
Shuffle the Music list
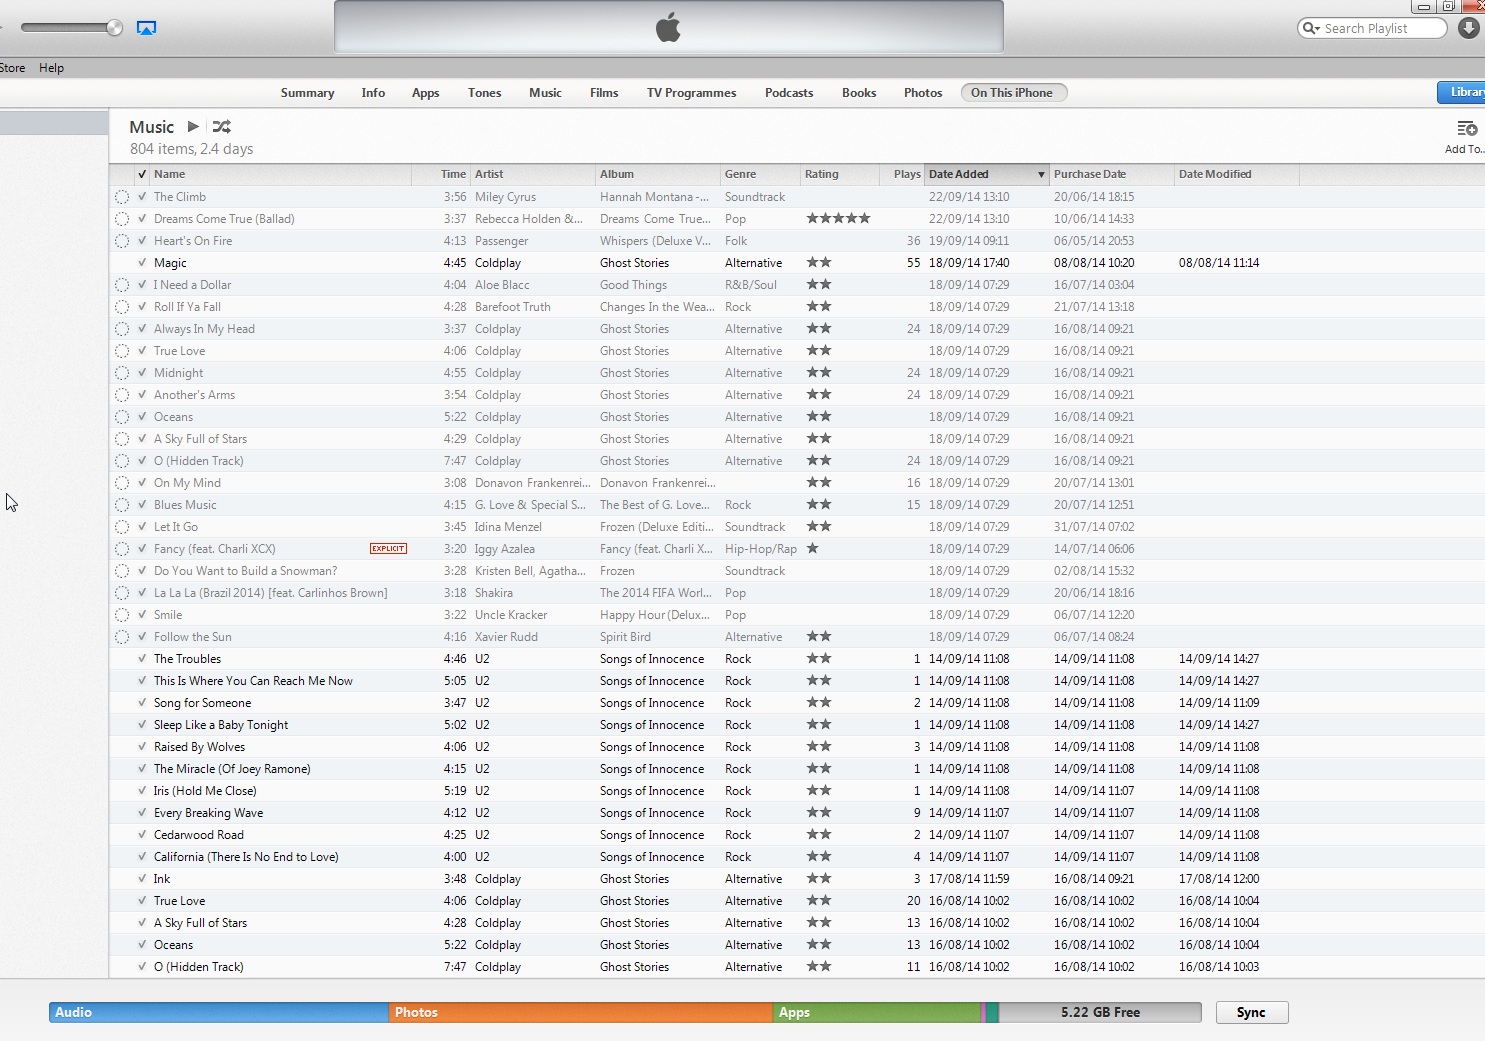pyautogui.click(x=222, y=127)
